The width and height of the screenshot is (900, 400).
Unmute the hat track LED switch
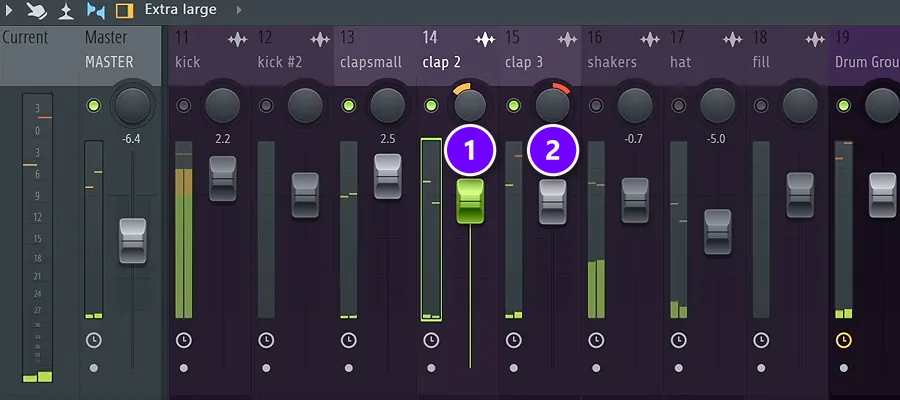point(678,106)
